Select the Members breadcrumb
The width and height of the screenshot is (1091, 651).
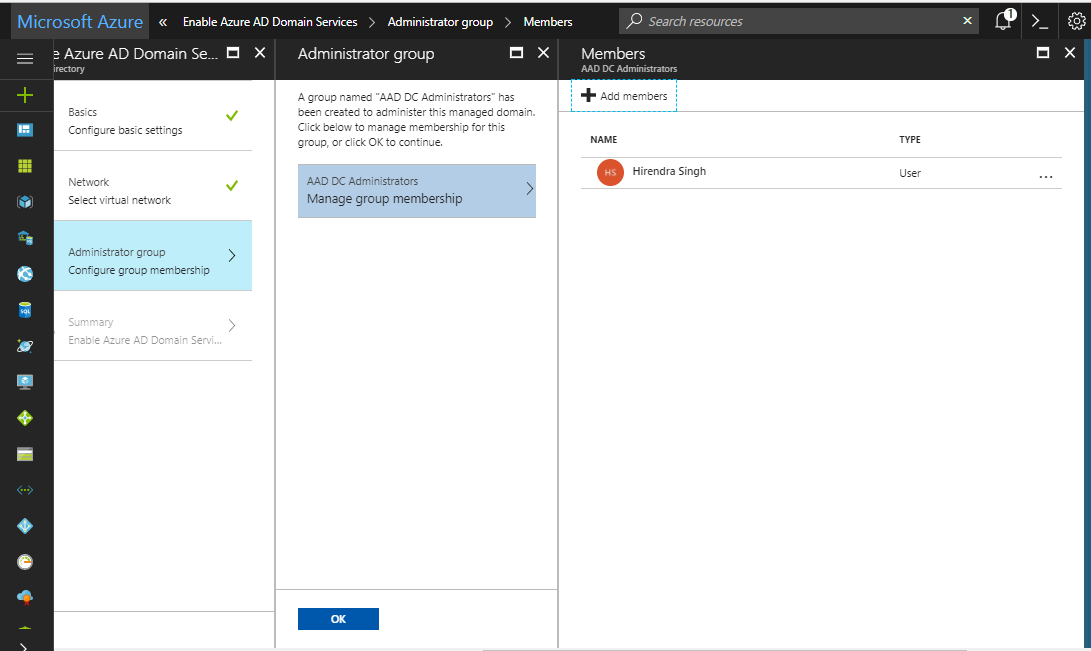coord(548,22)
